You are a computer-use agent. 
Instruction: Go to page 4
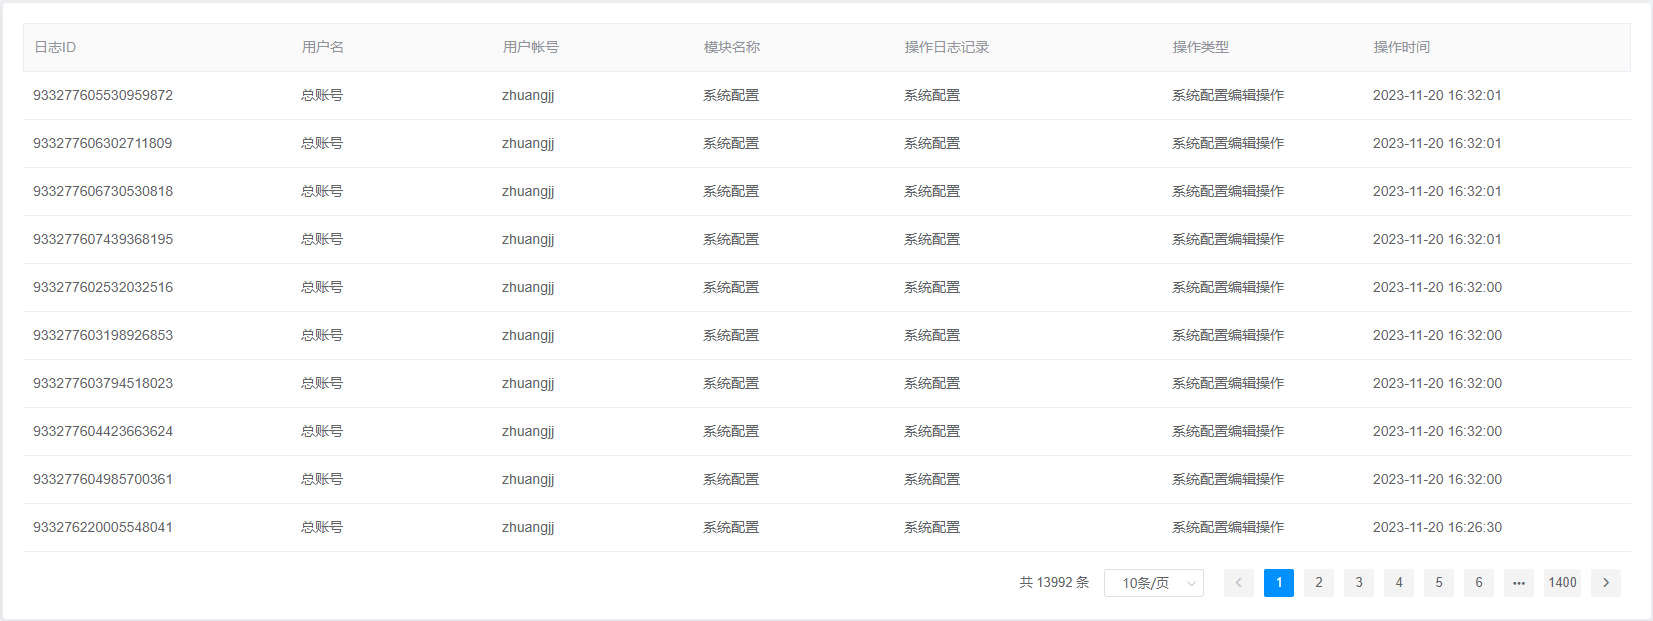click(1398, 583)
